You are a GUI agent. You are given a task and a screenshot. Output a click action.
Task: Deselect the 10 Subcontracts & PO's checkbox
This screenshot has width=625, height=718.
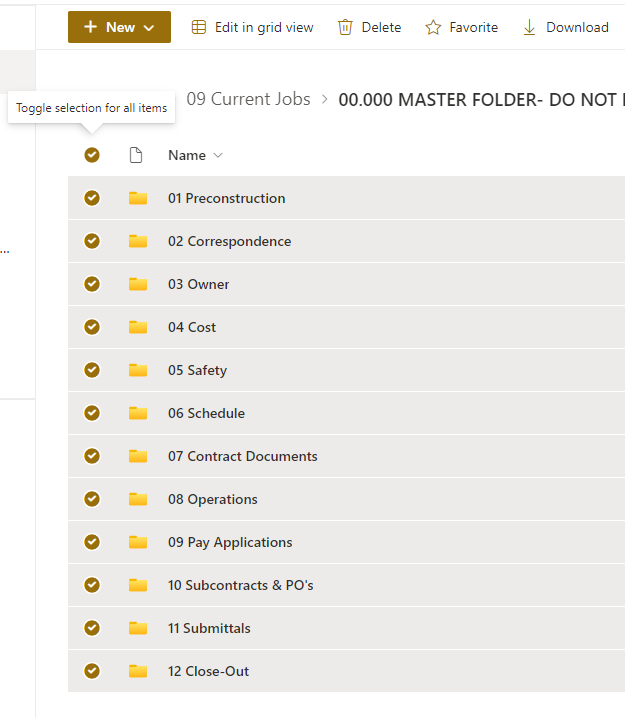92,585
